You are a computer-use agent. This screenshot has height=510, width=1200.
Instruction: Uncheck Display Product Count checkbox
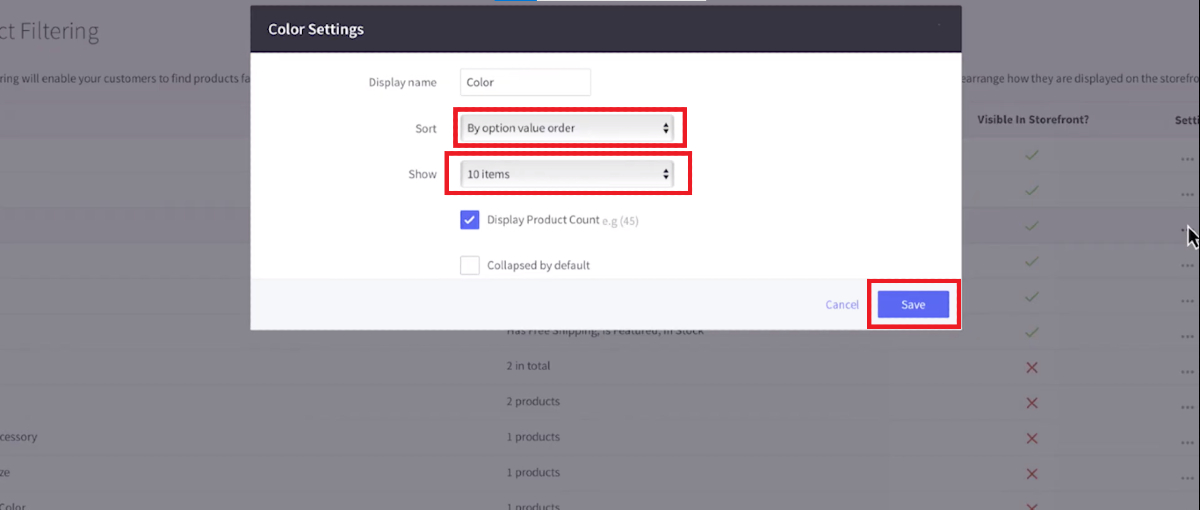click(470, 220)
